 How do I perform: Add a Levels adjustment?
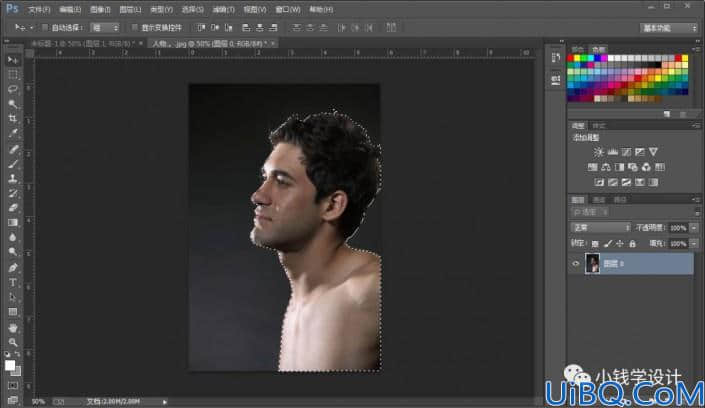(612, 152)
